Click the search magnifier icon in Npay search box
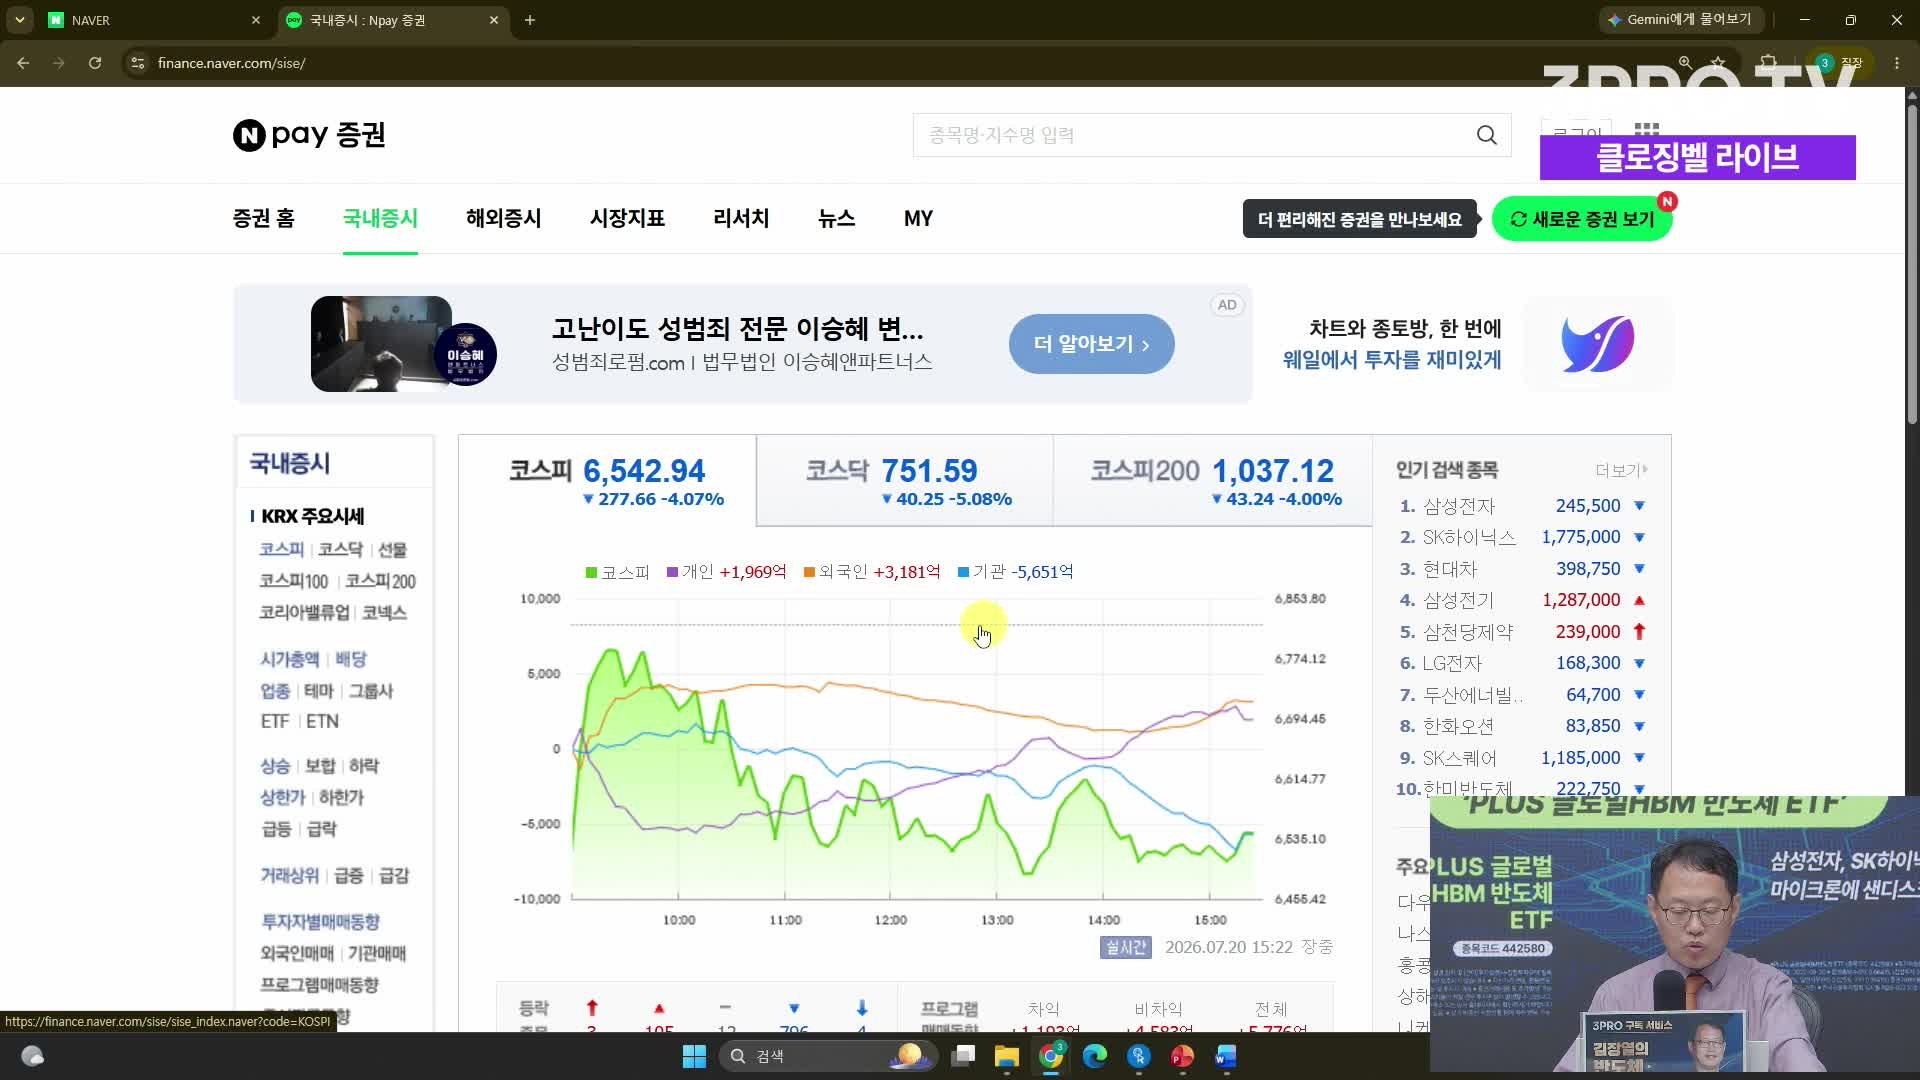The width and height of the screenshot is (1920, 1080). [x=1487, y=135]
